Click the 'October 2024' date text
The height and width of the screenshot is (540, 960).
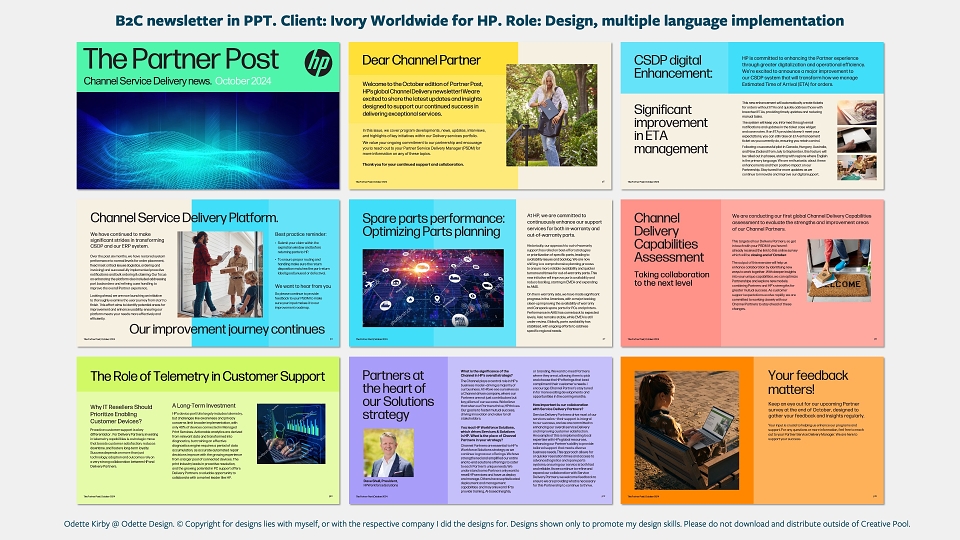tap(243, 81)
